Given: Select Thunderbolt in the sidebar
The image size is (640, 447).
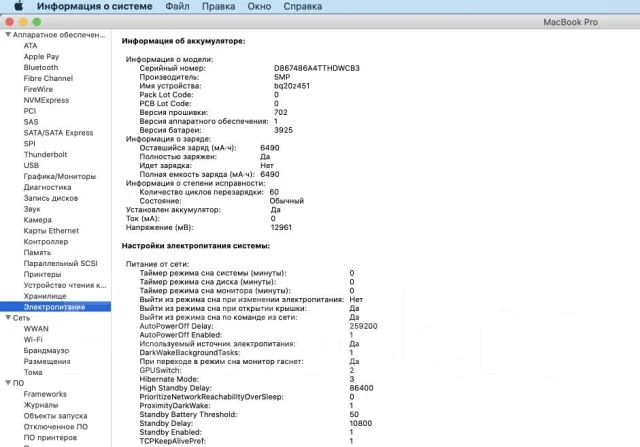Looking at the screenshot, I should pyautogui.click(x=45, y=154).
